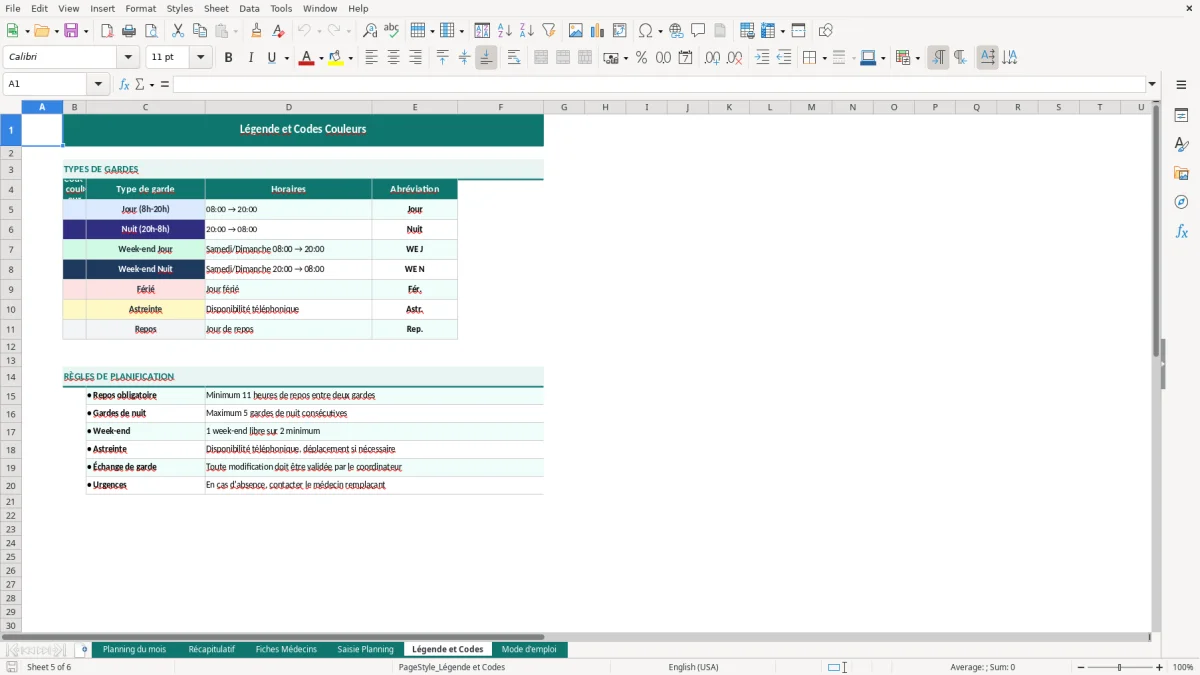Screen dimensions: 1200x675
Task: Open the Styles menu
Action: pyautogui.click(x=180, y=8)
